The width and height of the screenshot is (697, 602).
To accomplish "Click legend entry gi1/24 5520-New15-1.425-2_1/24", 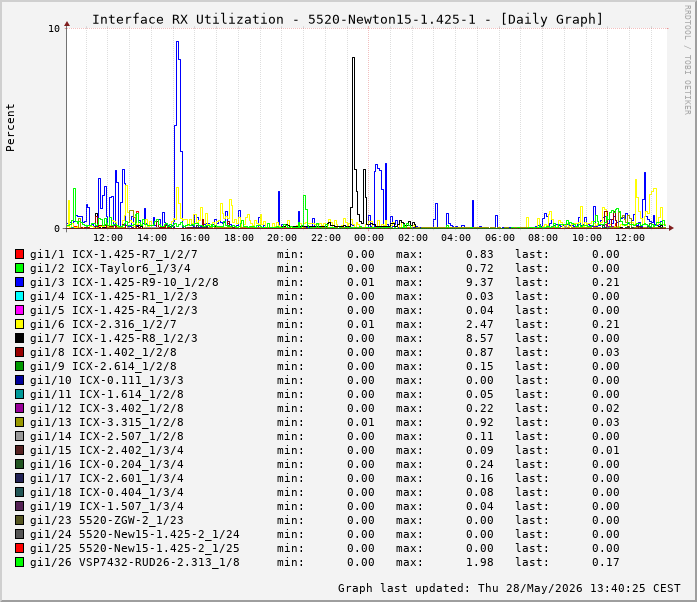I will pyautogui.click(x=135, y=534).
